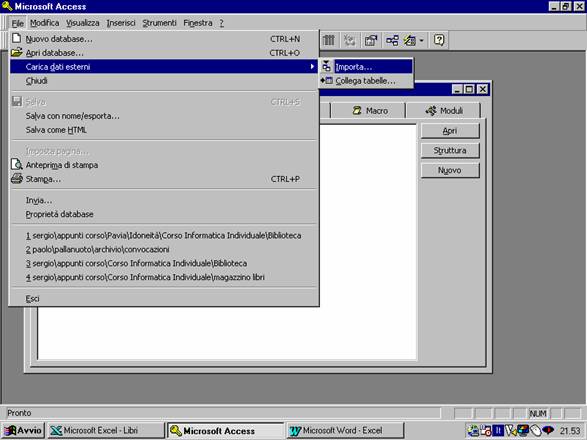Click the Office Assistant help icon
The height and width of the screenshot is (440, 587).
click(x=439, y=40)
